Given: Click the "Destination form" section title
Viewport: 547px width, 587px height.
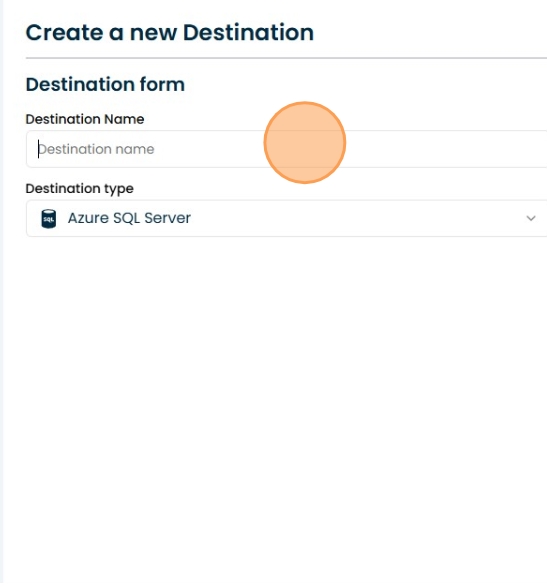Looking at the screenshot, I should pyautogui.click(x=105, y=84).
